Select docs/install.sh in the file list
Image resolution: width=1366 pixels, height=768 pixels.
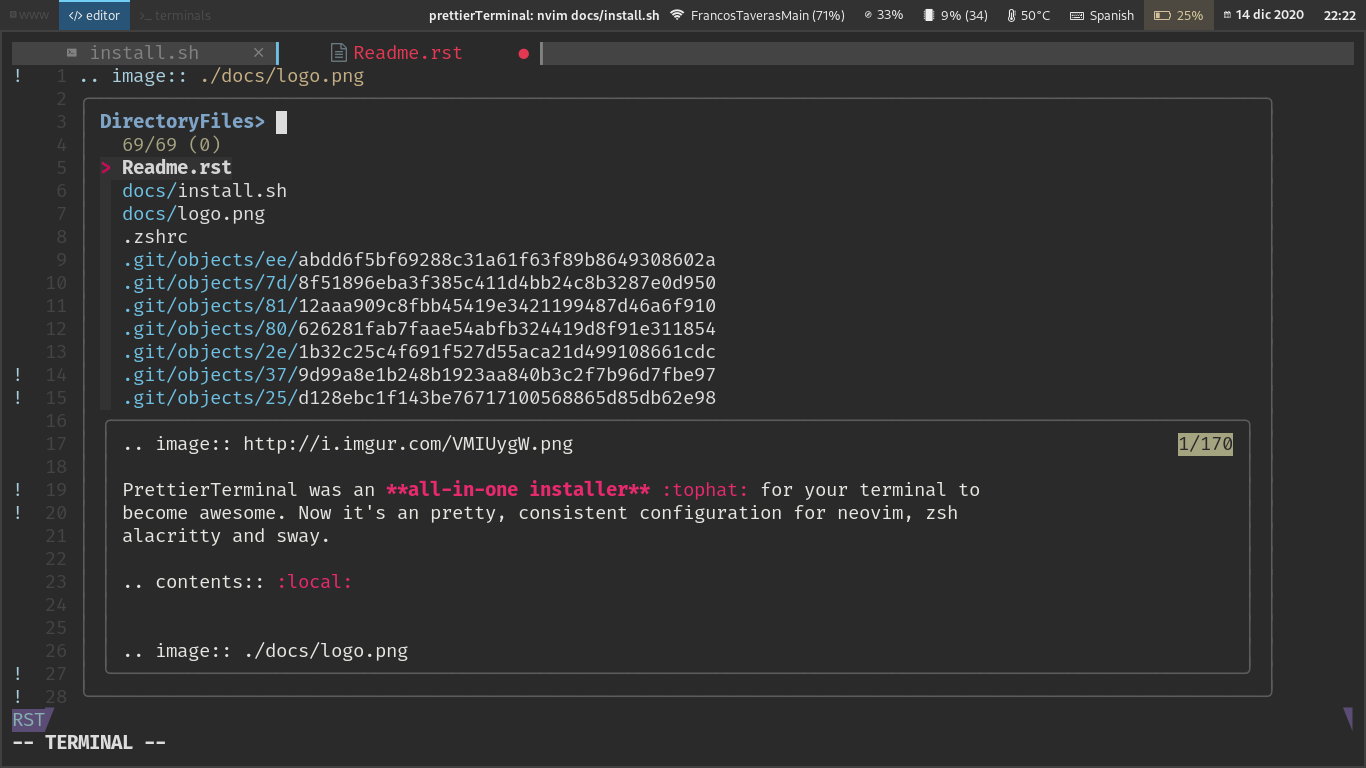tap(205, 191)
